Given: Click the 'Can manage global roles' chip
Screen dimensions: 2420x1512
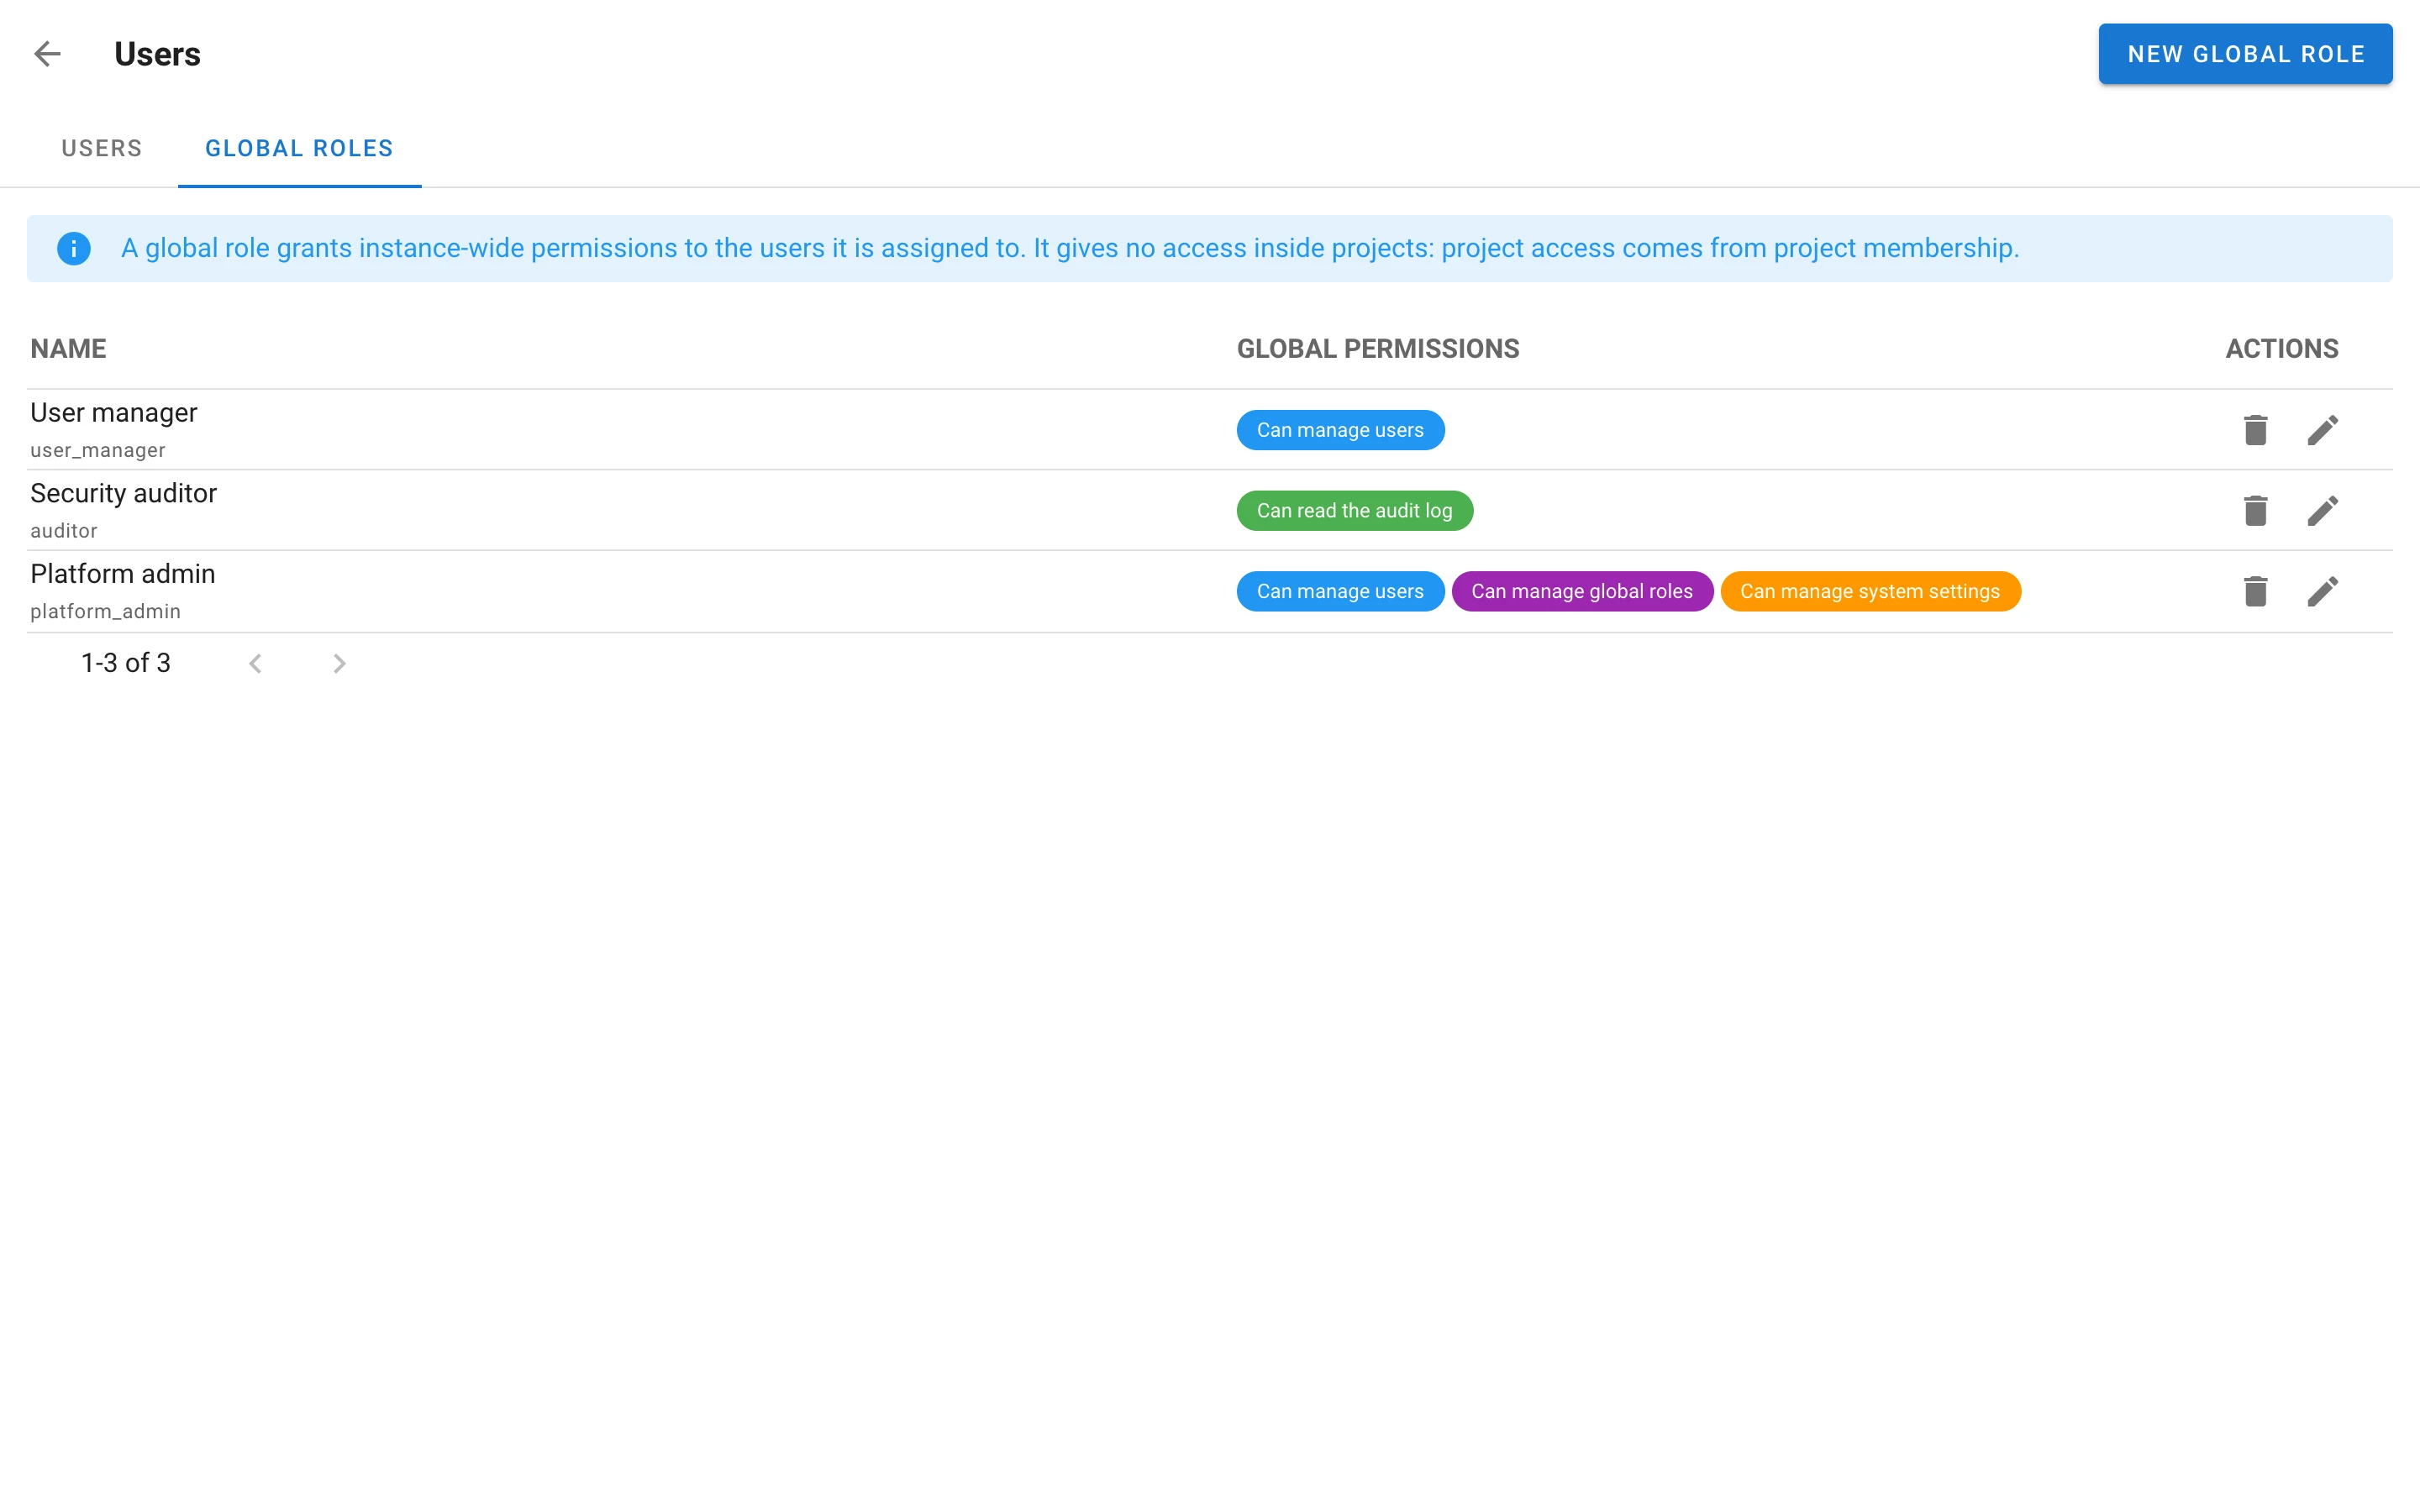Looking at the screenshot, I should pos(1581,591).
